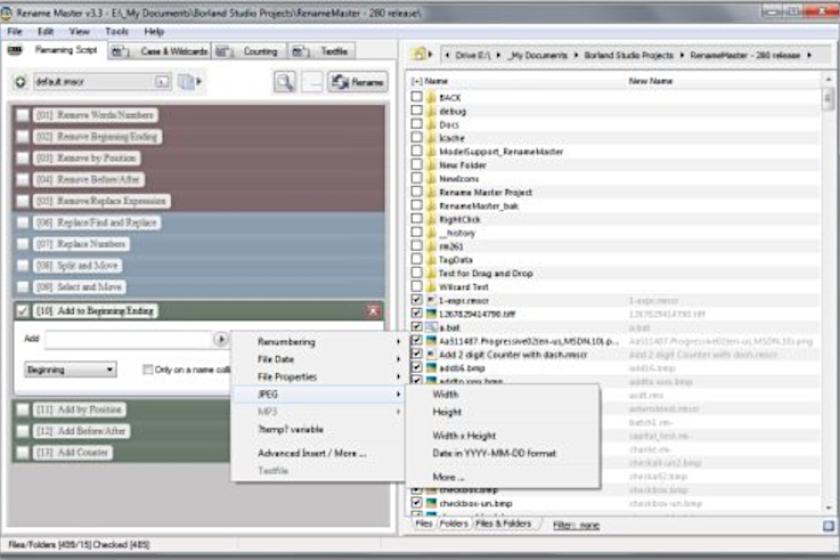Switch to the Files filter tab
The height and width of the screenshot is (560, 840).
424,524
